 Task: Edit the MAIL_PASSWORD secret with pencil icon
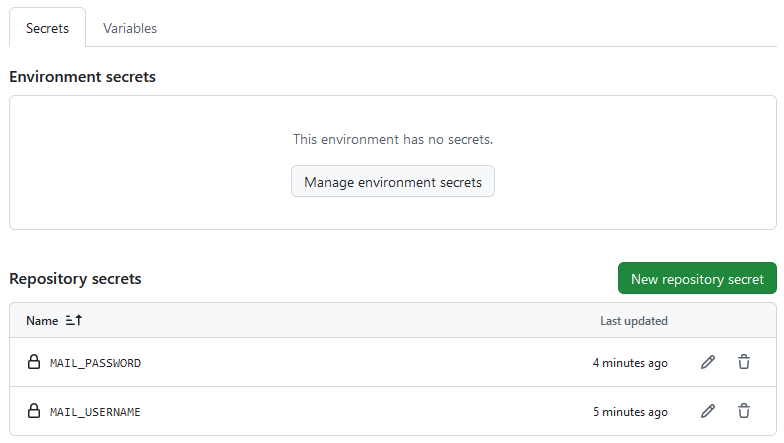click(x=708, y=362)
